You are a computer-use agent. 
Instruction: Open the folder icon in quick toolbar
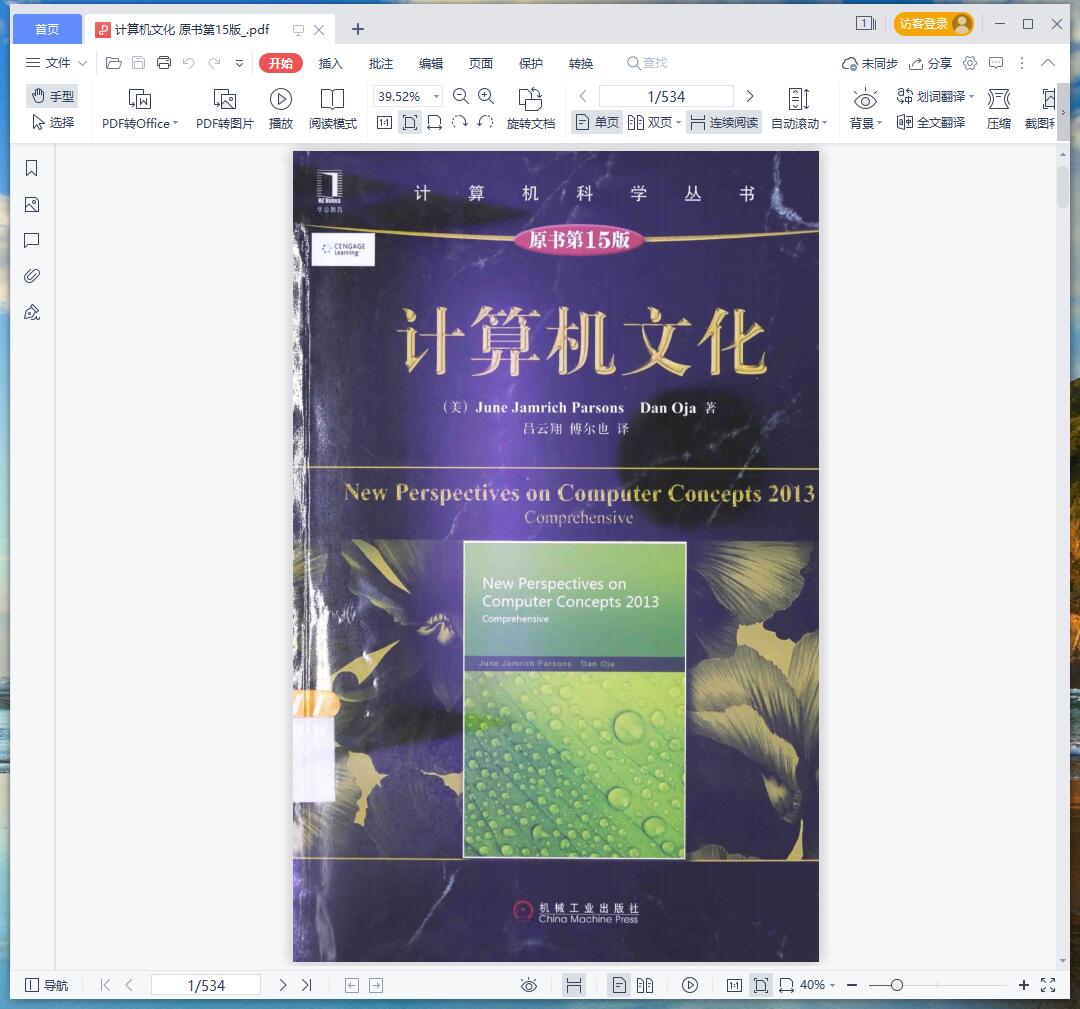(x=114, y=63)
